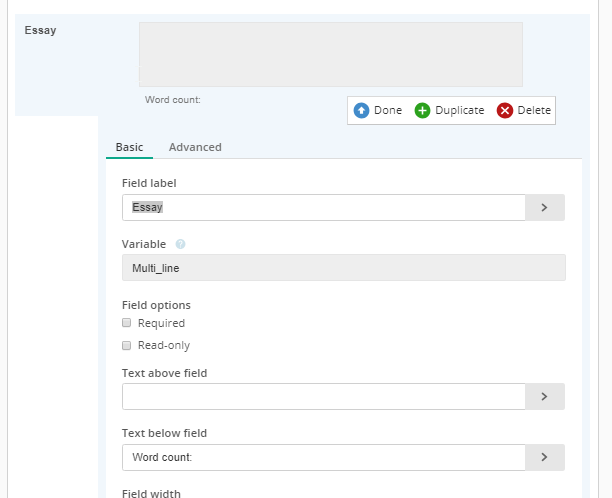The height and width of the screenshot is (498, 612).
Task: Click the Done button text
Action: 388,110
